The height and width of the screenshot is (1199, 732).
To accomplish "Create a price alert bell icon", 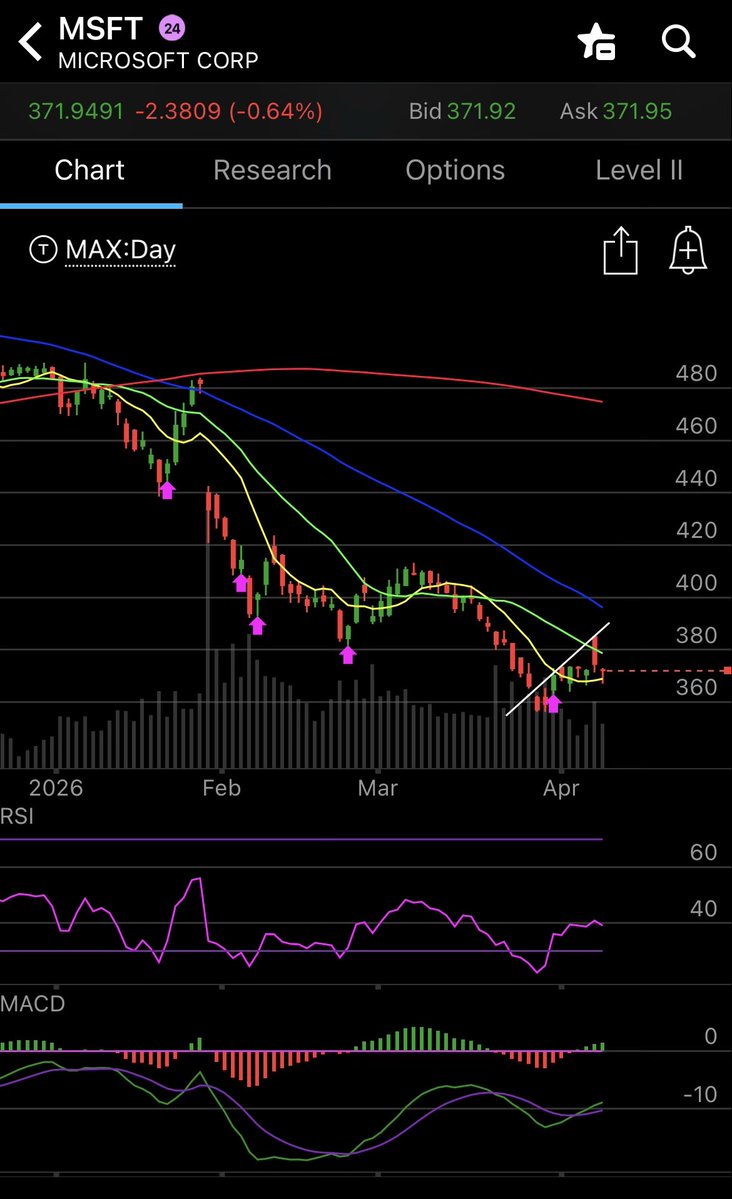I will (x=688, y=250).
